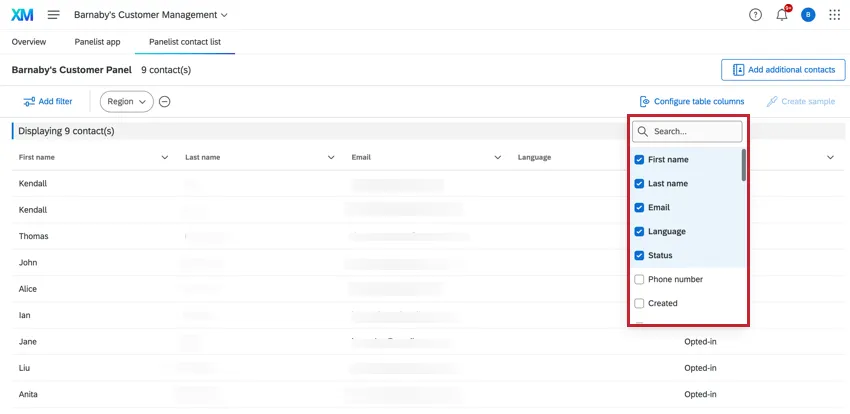Click Add additional contacts button
This screenshot has height=414, width=850.
[783, 70]
